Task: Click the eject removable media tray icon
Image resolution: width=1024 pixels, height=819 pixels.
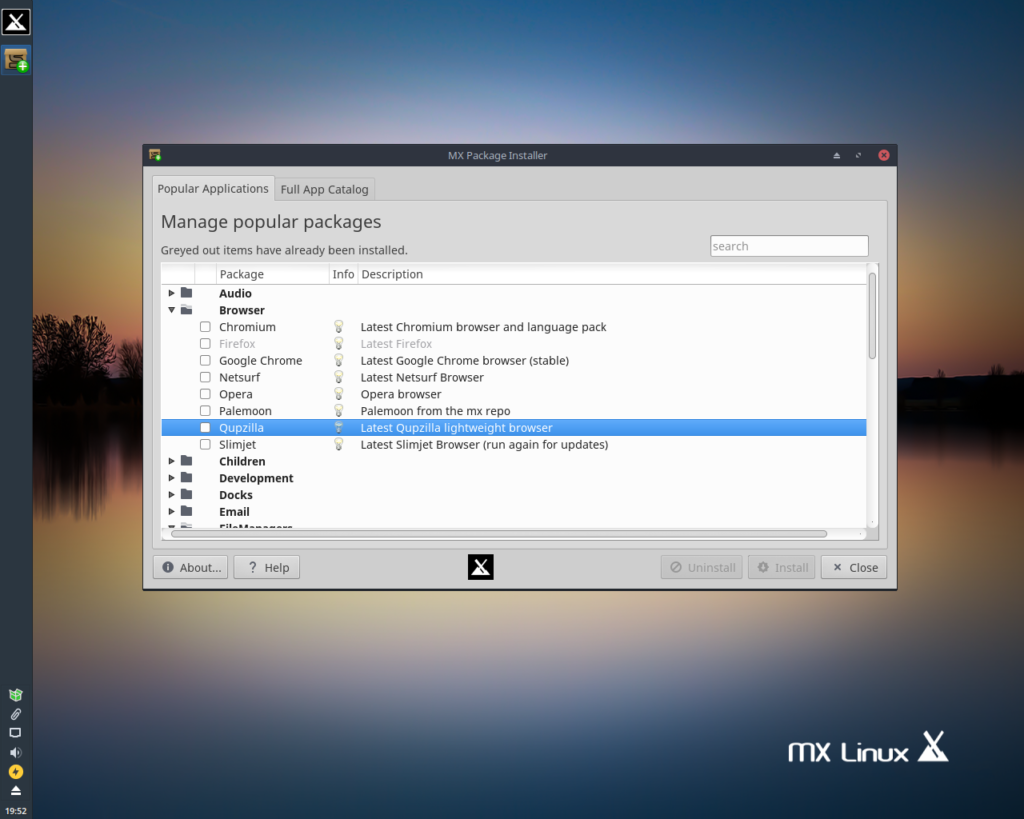Action: tap(16, 791)
